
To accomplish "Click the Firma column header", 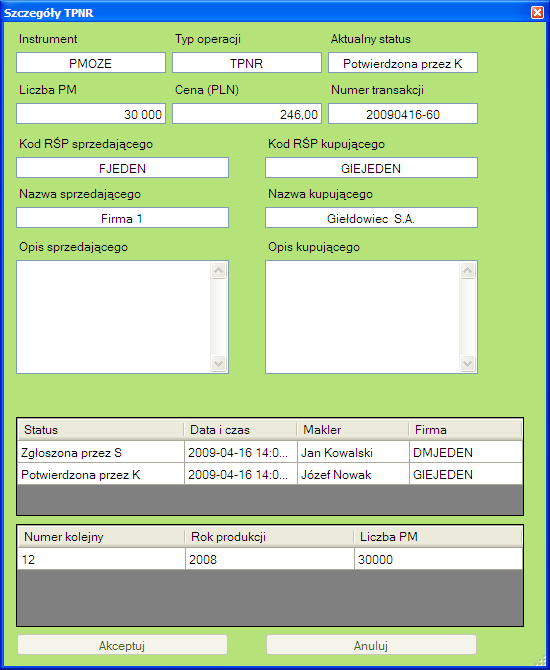I will 465,430.
